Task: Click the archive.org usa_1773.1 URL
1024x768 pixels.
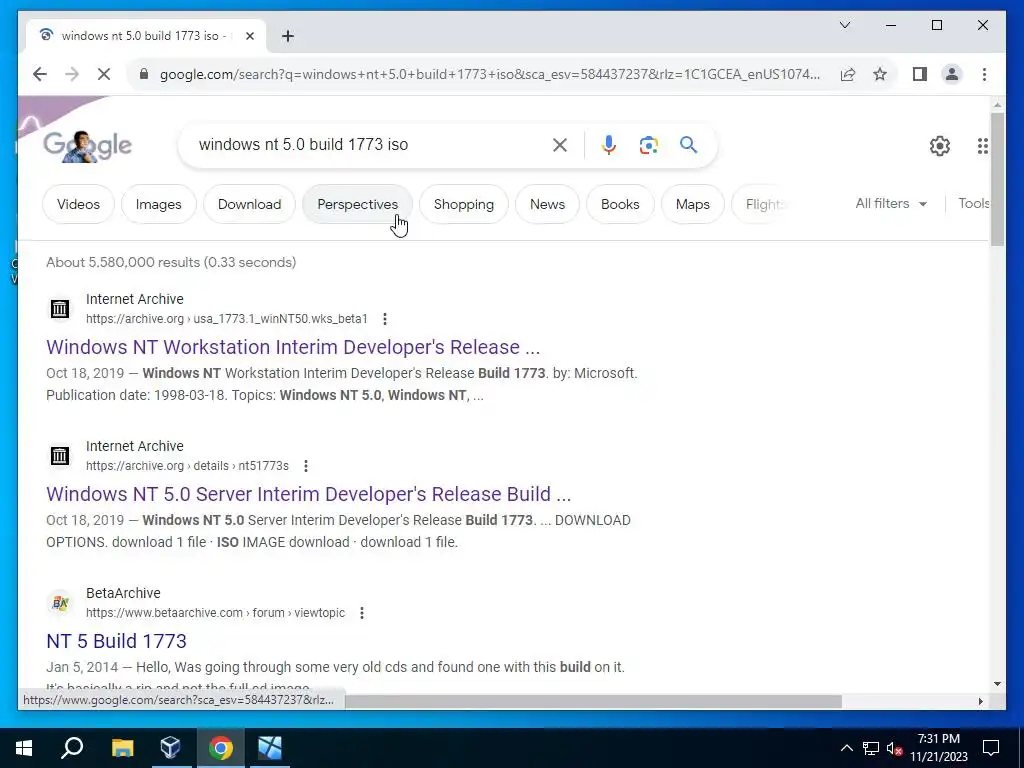Action: [227, 319]
